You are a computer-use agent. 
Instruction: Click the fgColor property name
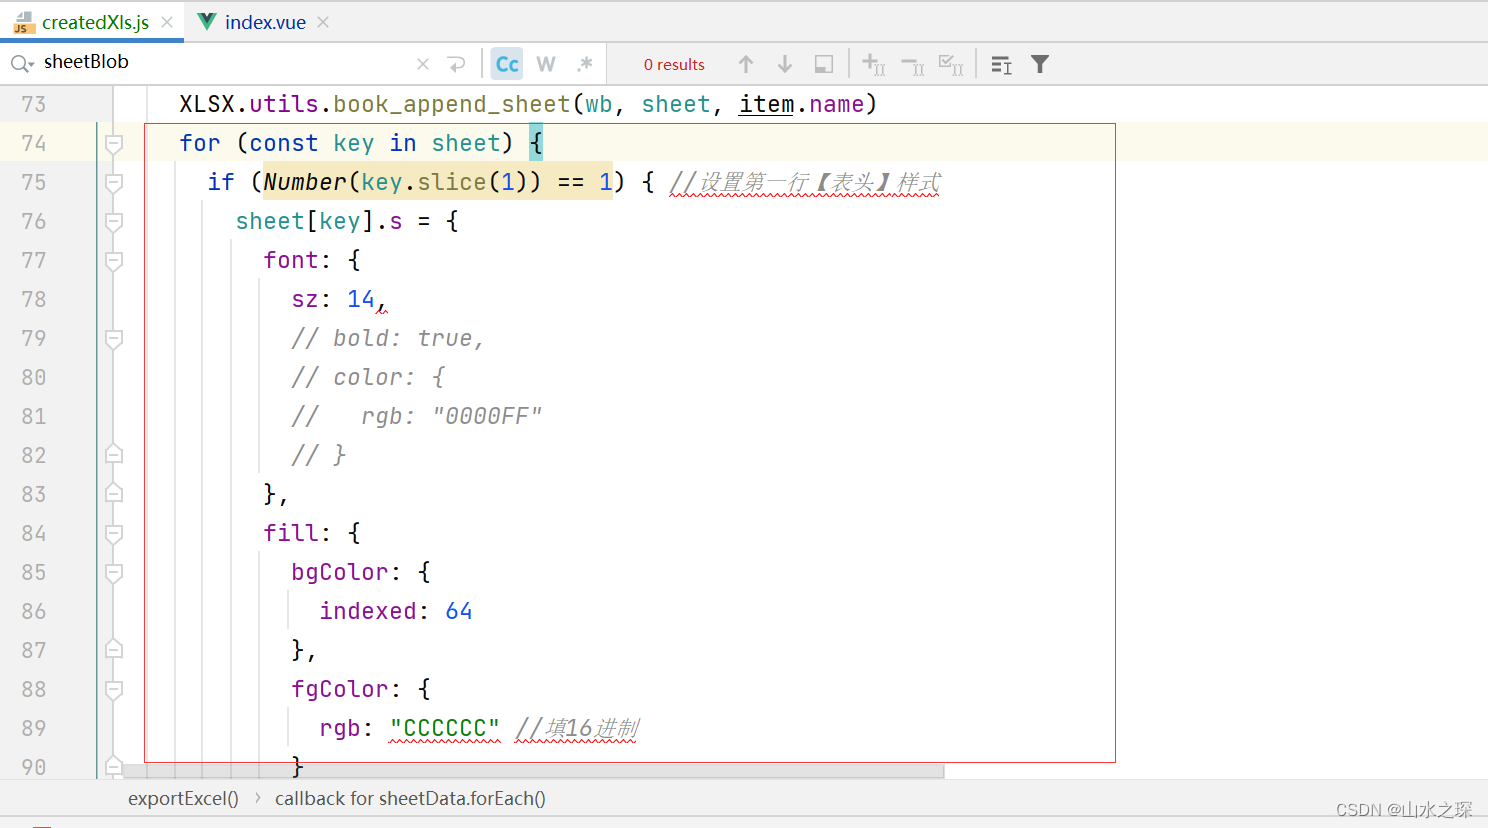tap(339, 689)
